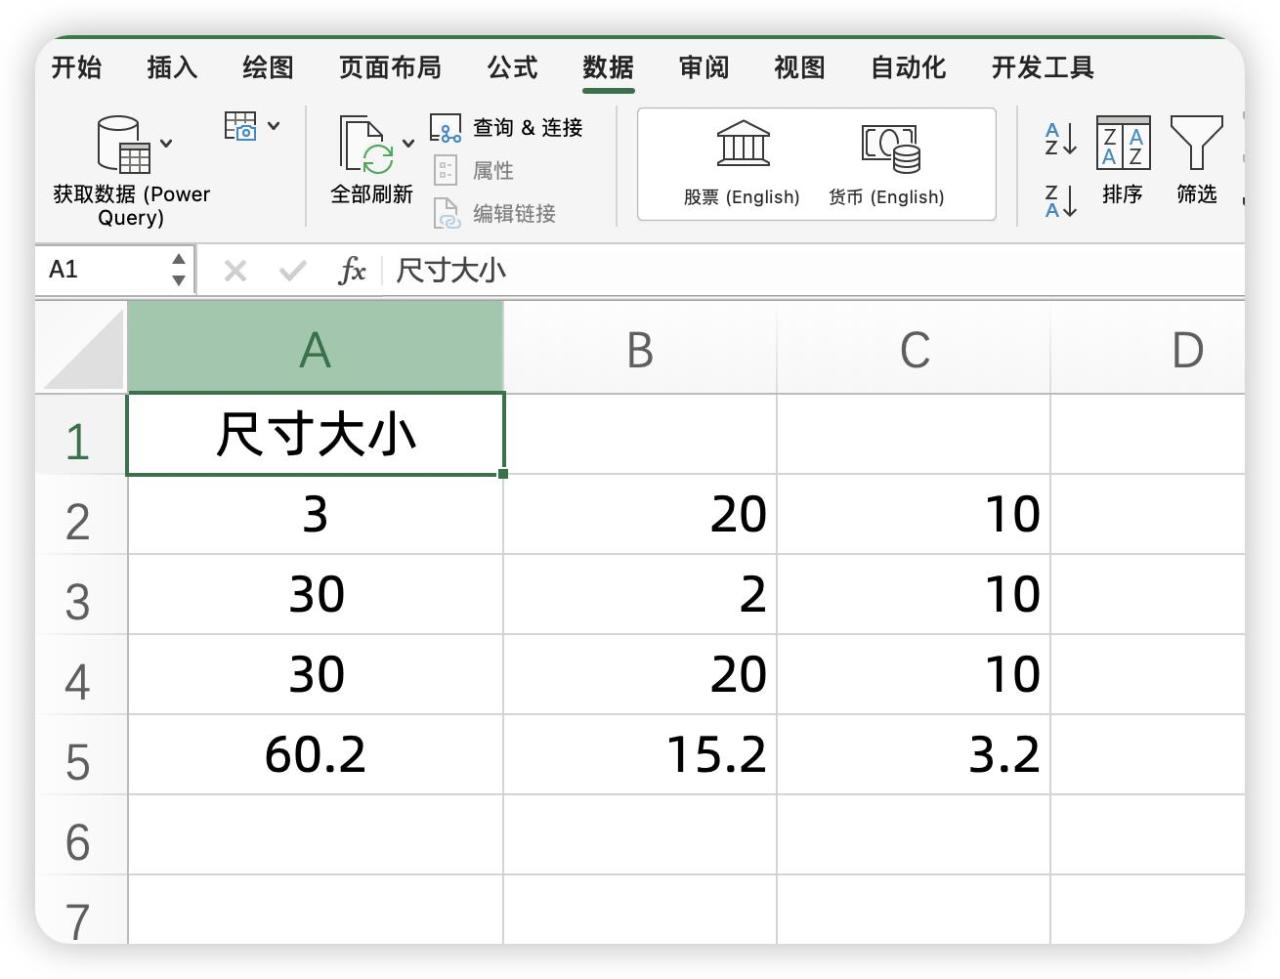Click cell A4 with value 30
The image size is (1280, 979).
315,675
